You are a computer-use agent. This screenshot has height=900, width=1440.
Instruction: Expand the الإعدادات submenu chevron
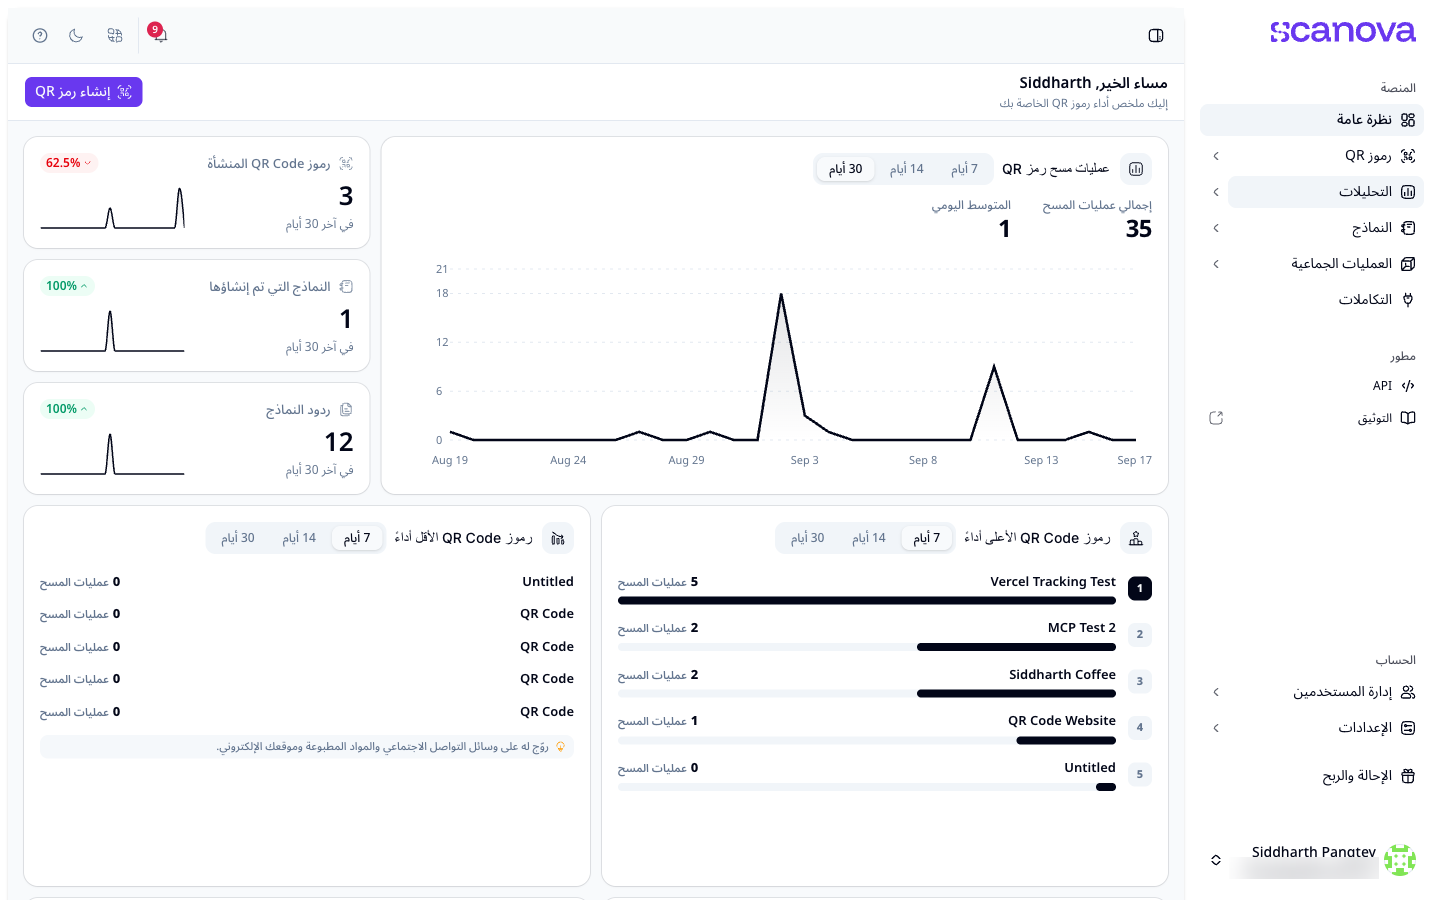1216,728
